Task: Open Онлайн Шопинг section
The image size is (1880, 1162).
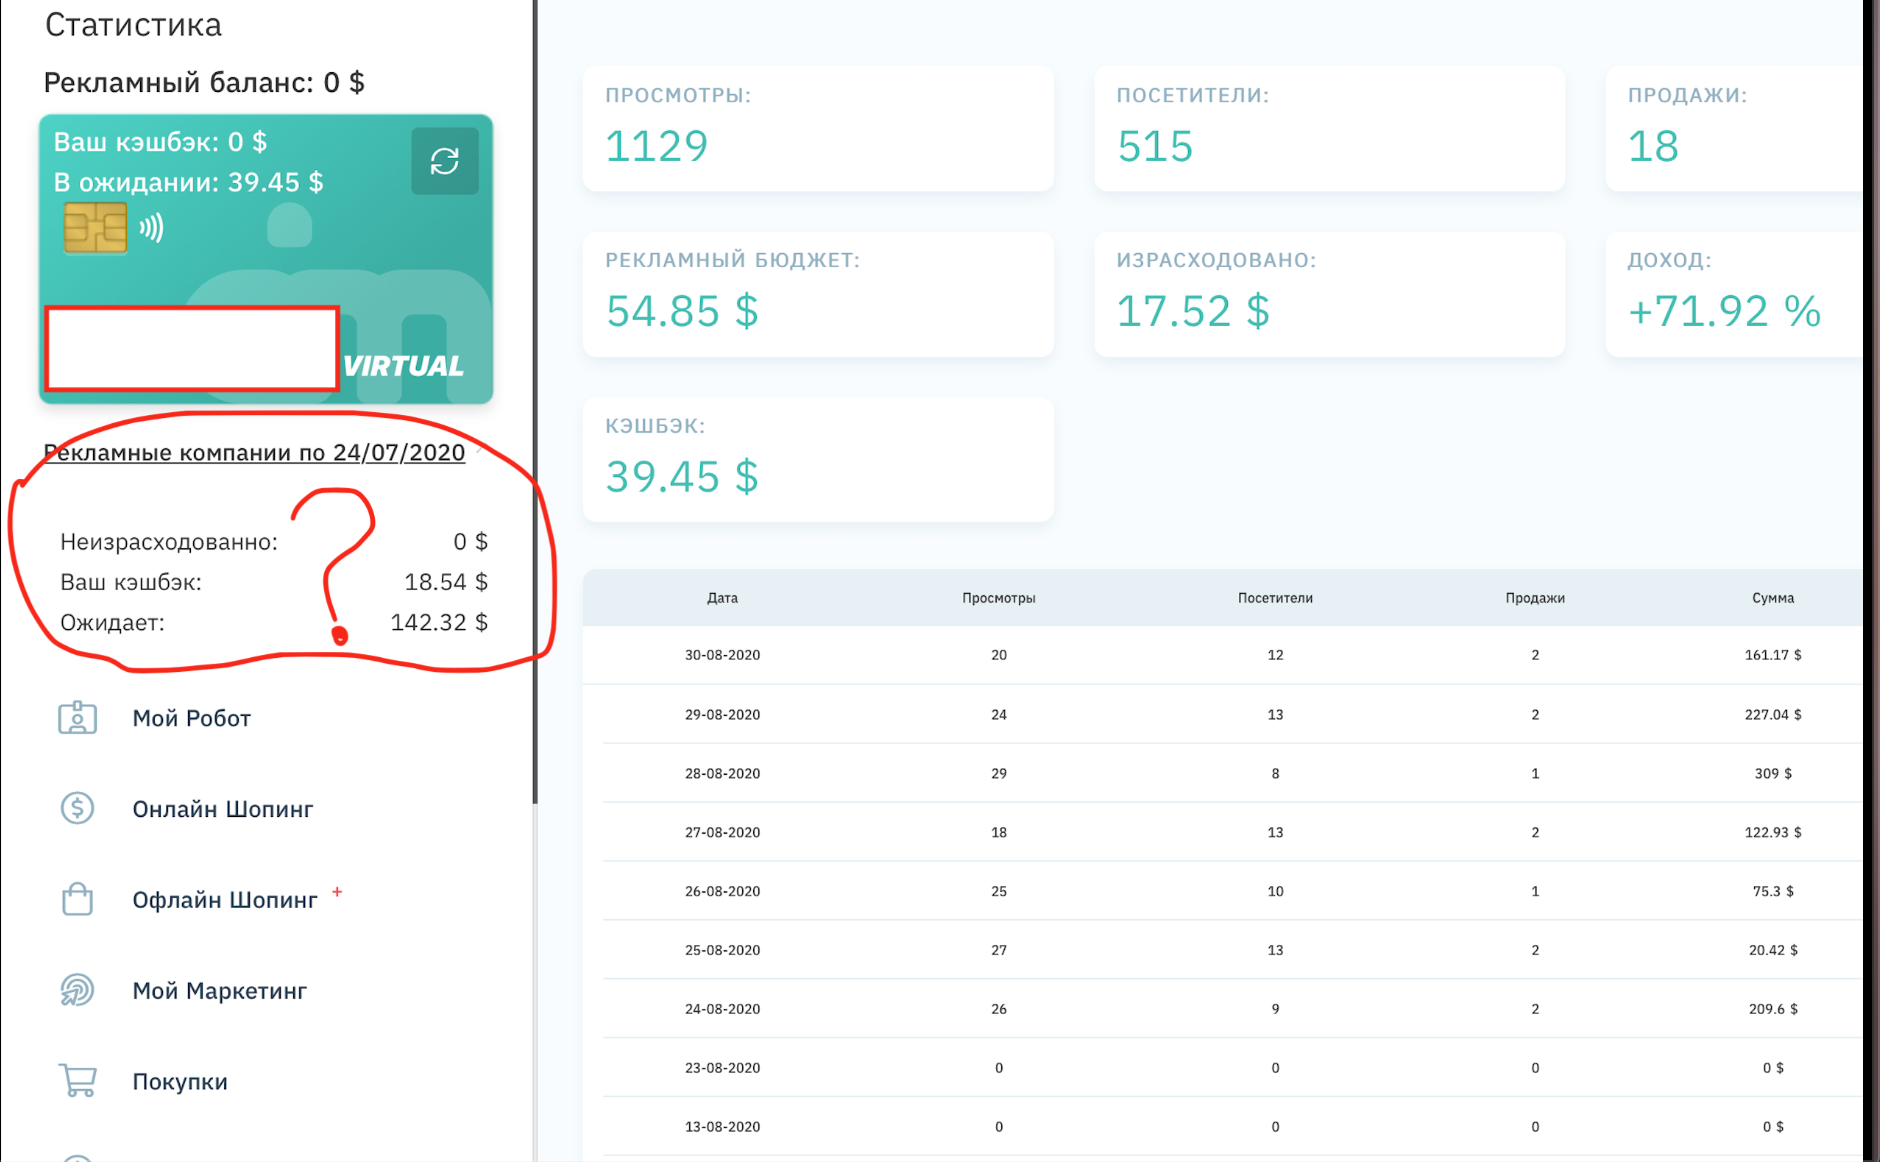Action: pyautogui.click(x=223, y=809)
